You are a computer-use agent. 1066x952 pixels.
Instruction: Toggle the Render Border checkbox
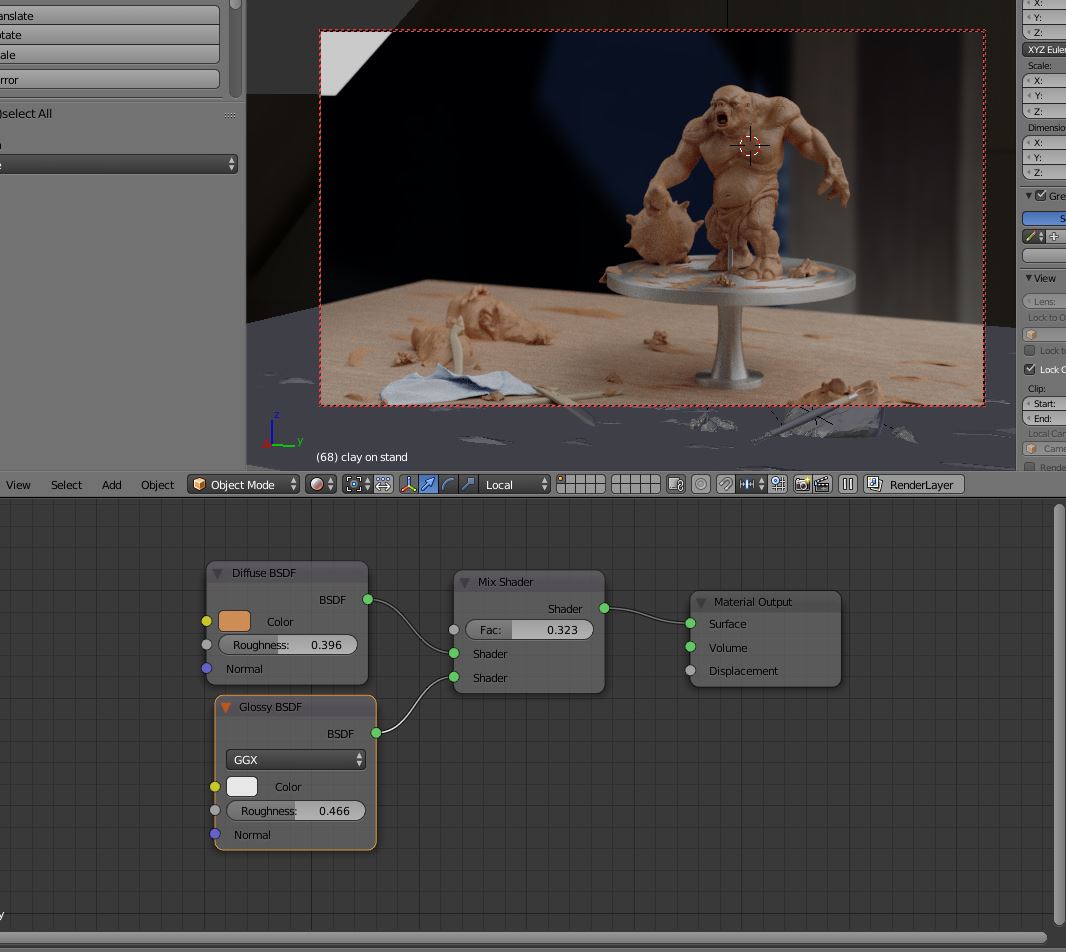coord(1030,467)
